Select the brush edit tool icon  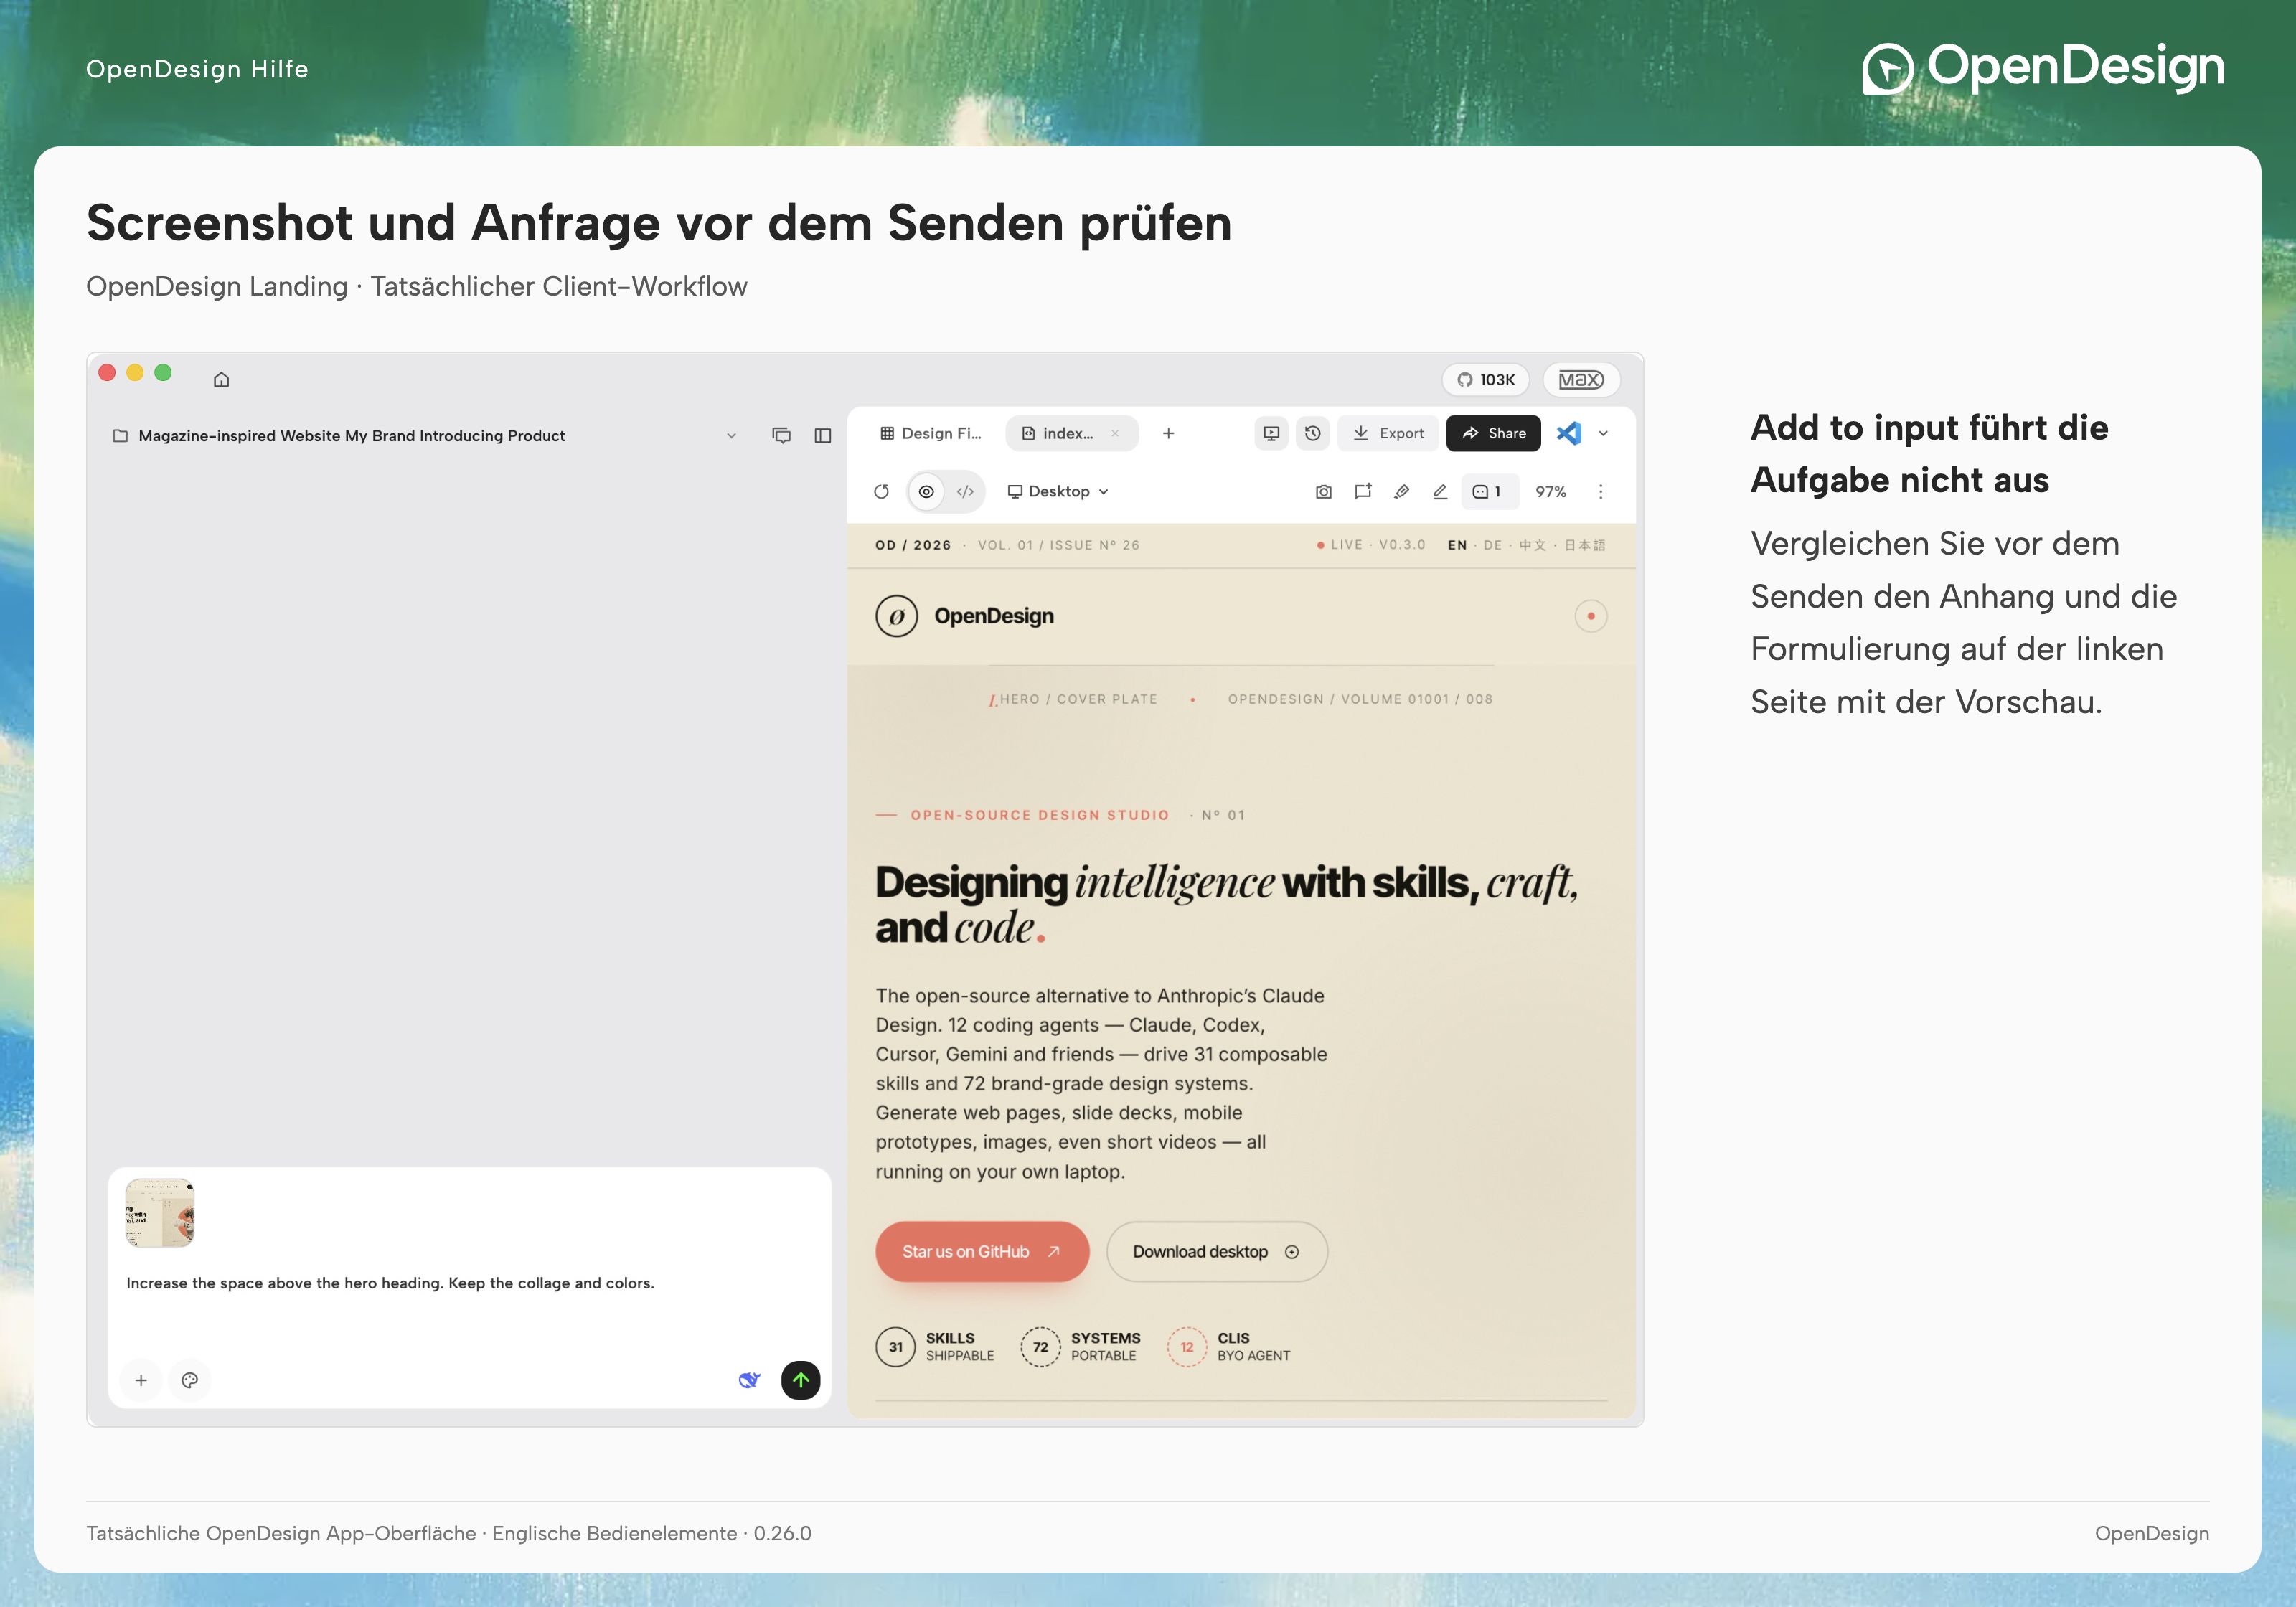pyautogui.click(x=1401, y=491)
